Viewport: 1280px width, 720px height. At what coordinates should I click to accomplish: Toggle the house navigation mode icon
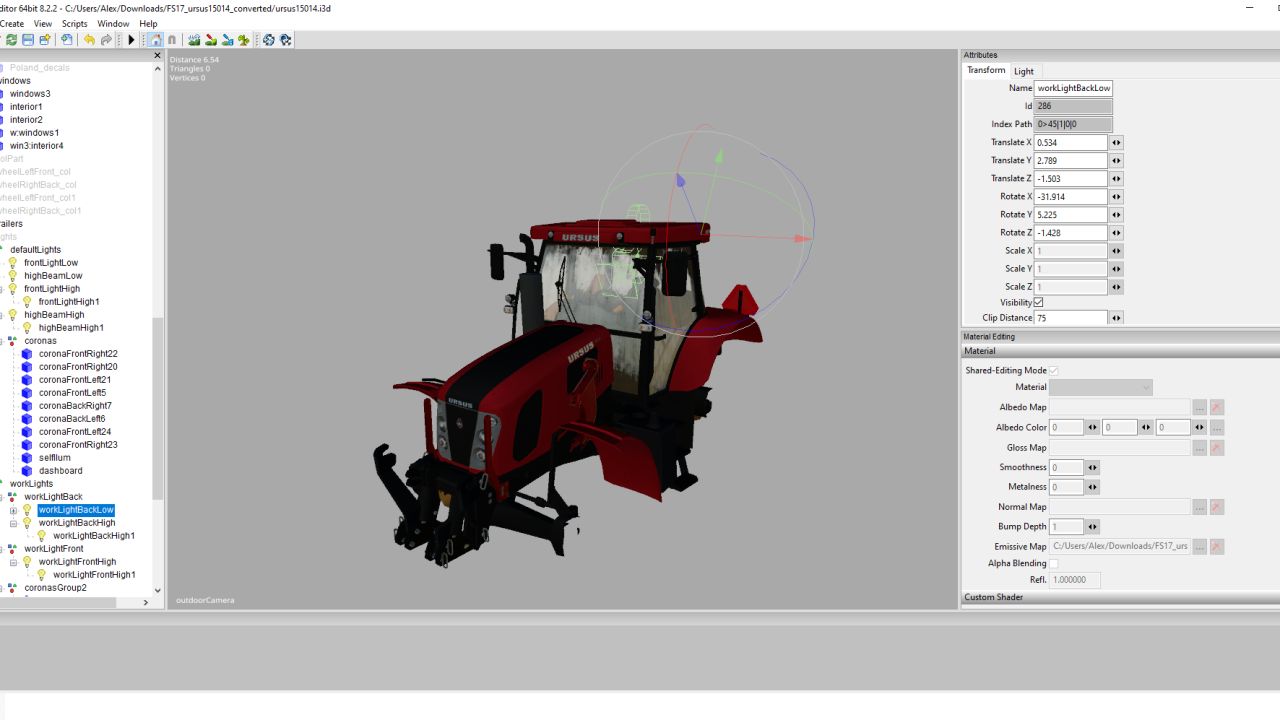tap(155, 40)
